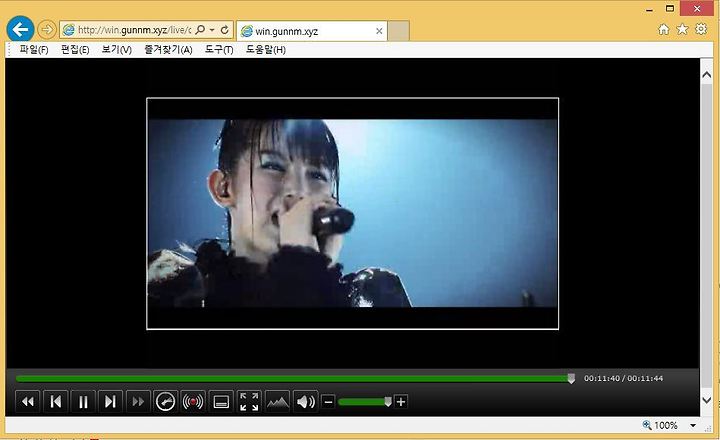Viewport: 720px width, 440px height.
Task: Minimize the browser window
Action: 649,9
